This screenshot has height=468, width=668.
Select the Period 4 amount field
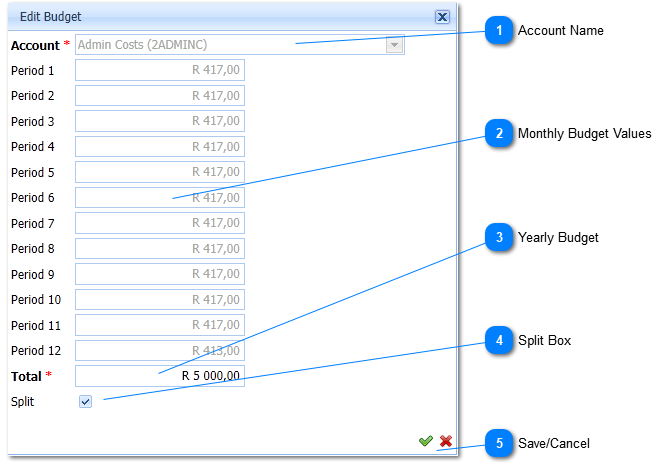(160, 146)
